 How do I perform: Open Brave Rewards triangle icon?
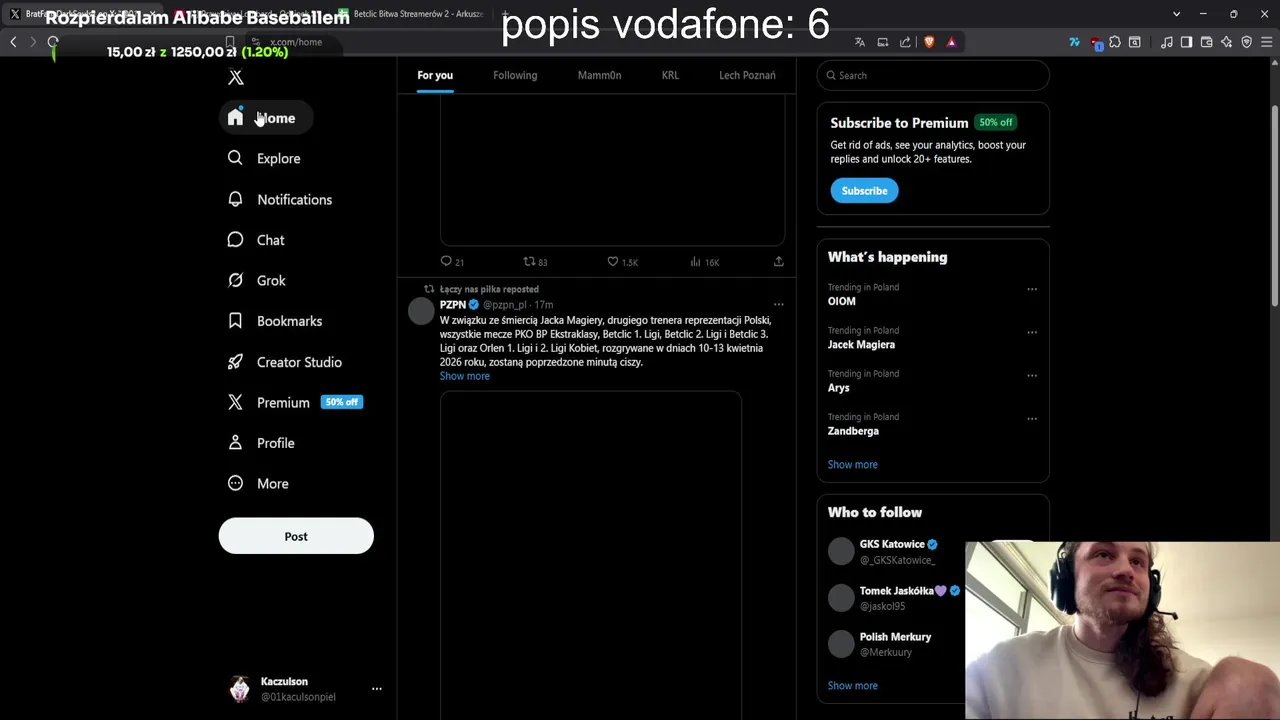pos(951,42)
